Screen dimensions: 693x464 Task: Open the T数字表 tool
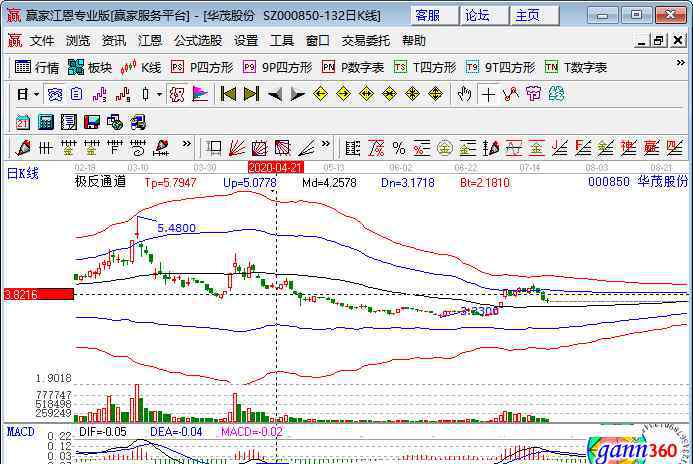pyautogui.click(x=576, y=67)
